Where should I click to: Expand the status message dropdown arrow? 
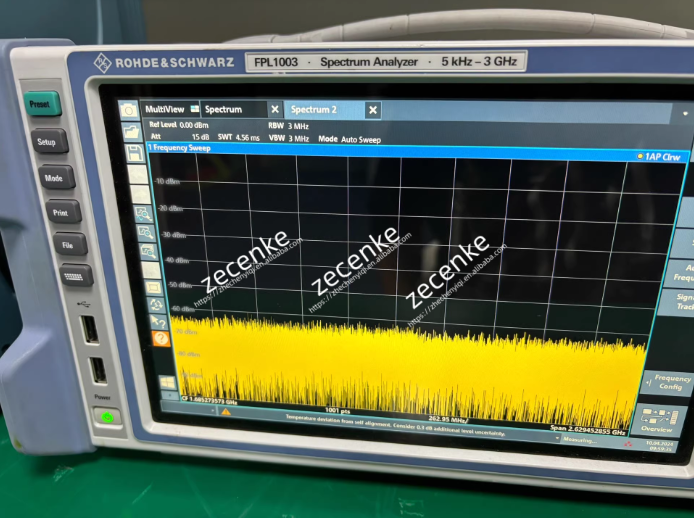tap(557, 438)
